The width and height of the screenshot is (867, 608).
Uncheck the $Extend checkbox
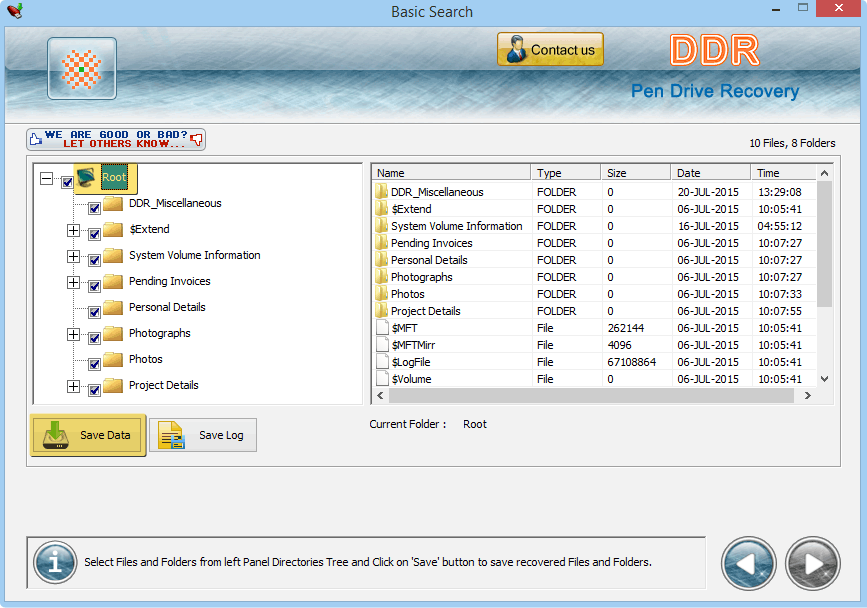click(x=94, y=234)
